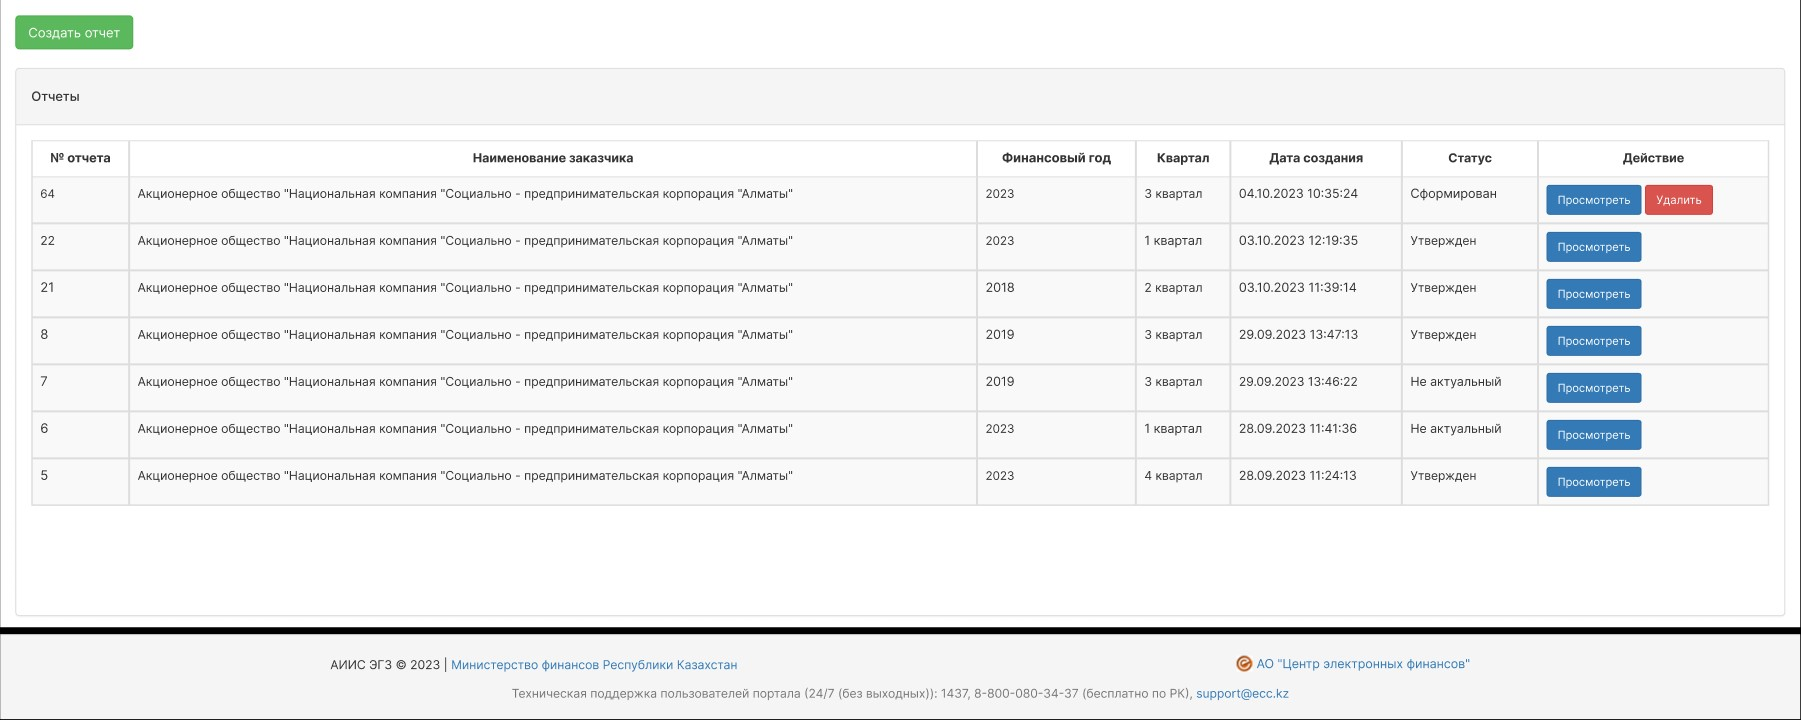
Task: Click customer name in report 8 row
Action: (465, 335)
